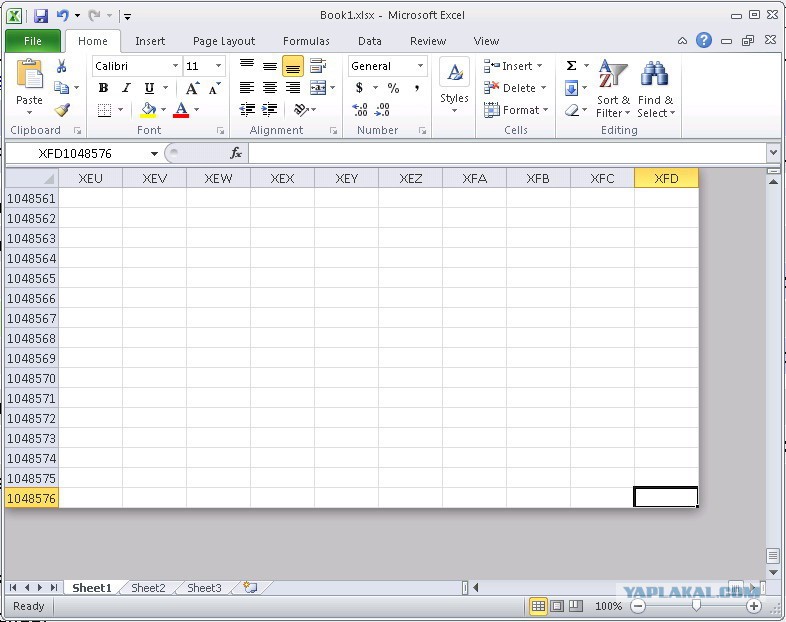Screen dimensions: 786x622
Task: Switch to the Page Layout tab
Action: (224, 41)
